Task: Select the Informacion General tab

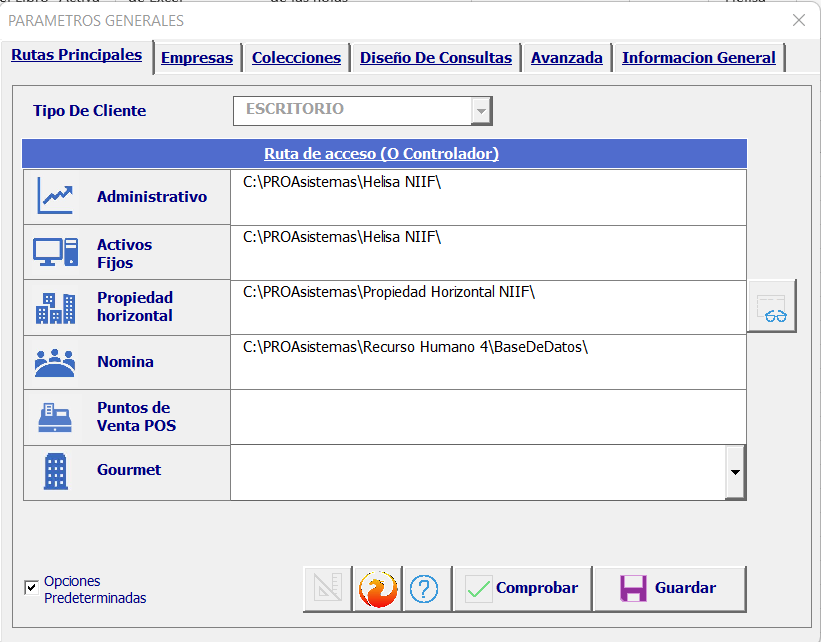Action: pos(698,58)
